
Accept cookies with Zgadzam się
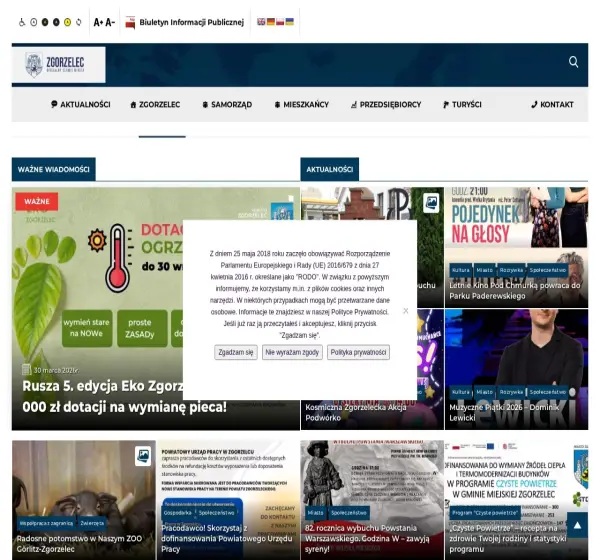point(236,352)
